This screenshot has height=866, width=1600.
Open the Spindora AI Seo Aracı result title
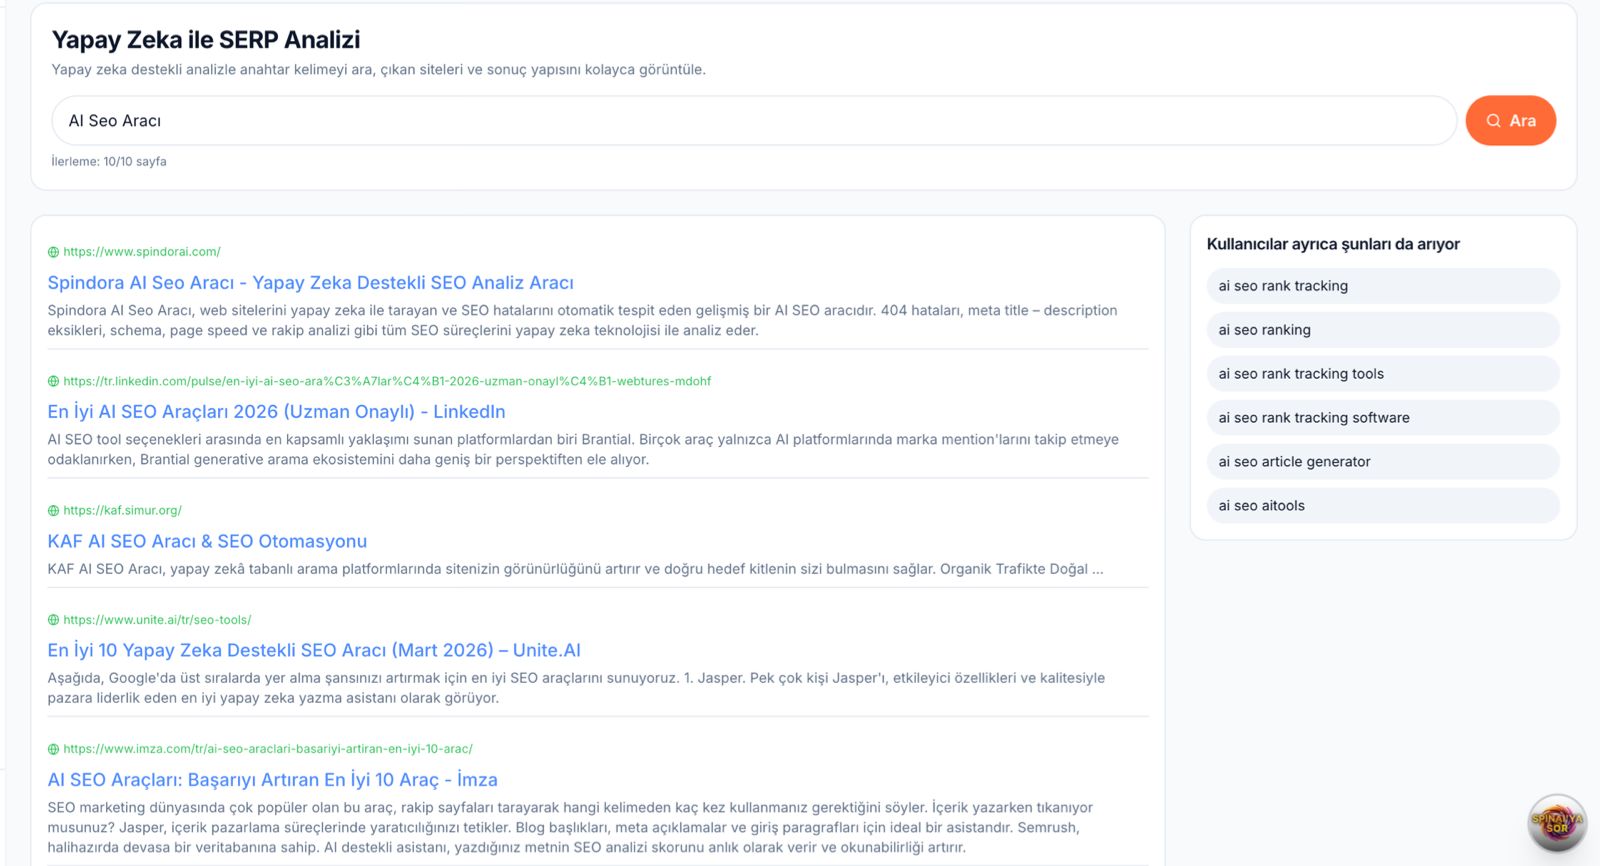tap(311, 283)
